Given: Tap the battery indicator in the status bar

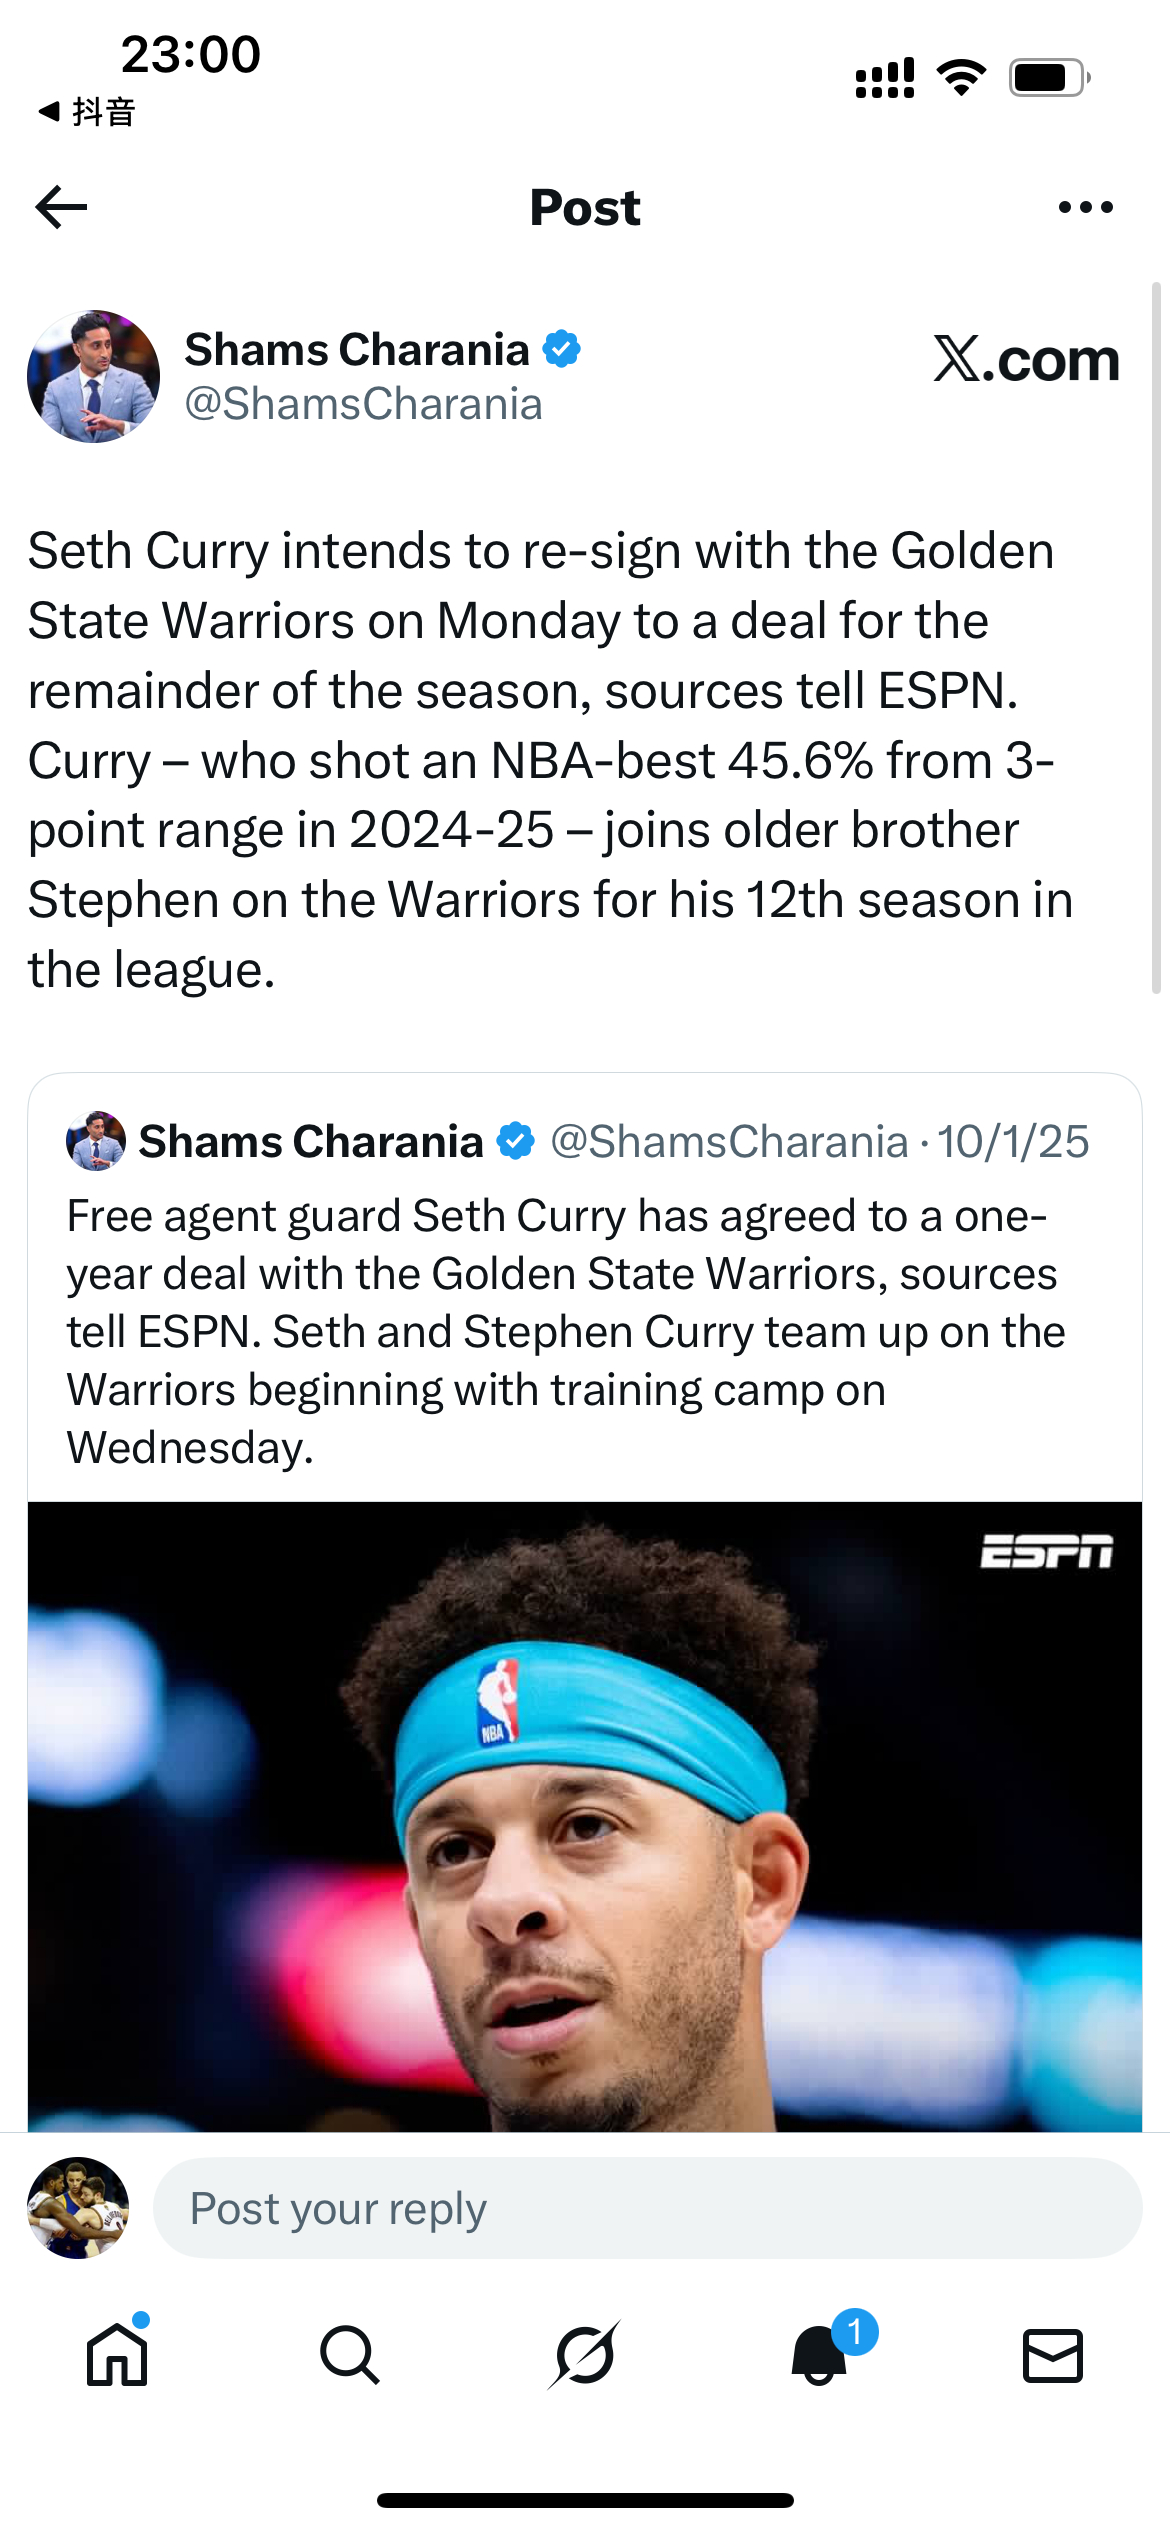Looking at the screenshot, I should [x=1043, y=75].
